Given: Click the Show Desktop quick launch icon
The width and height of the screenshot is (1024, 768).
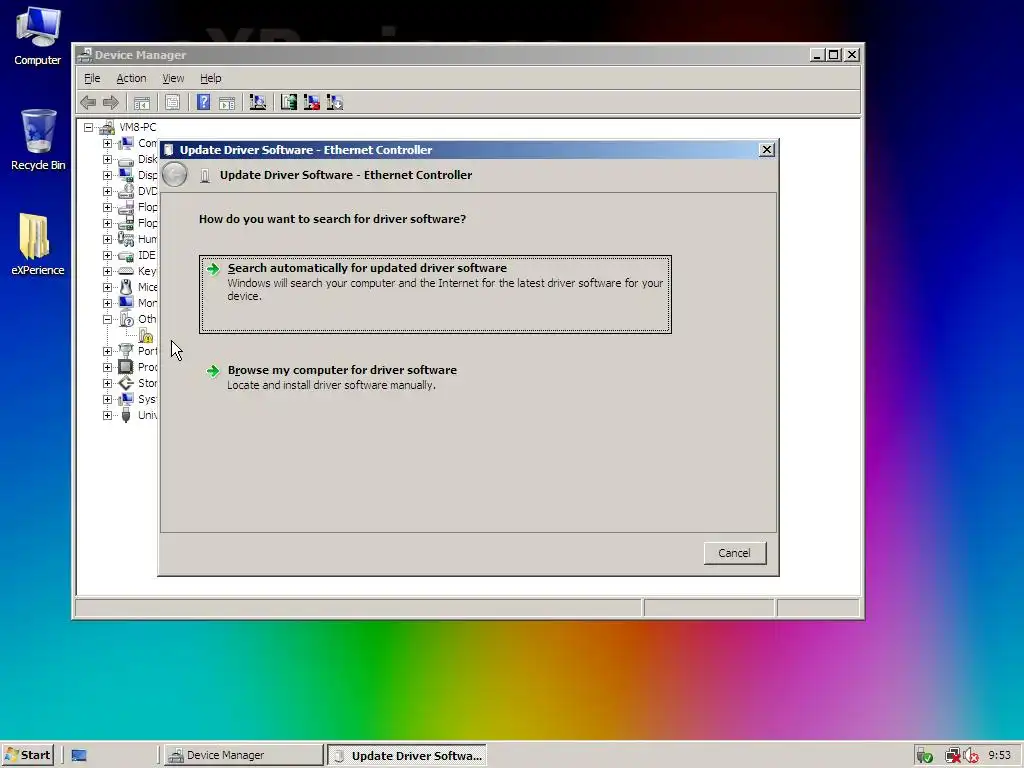Looking at the screenshot, I should point(79,756).
